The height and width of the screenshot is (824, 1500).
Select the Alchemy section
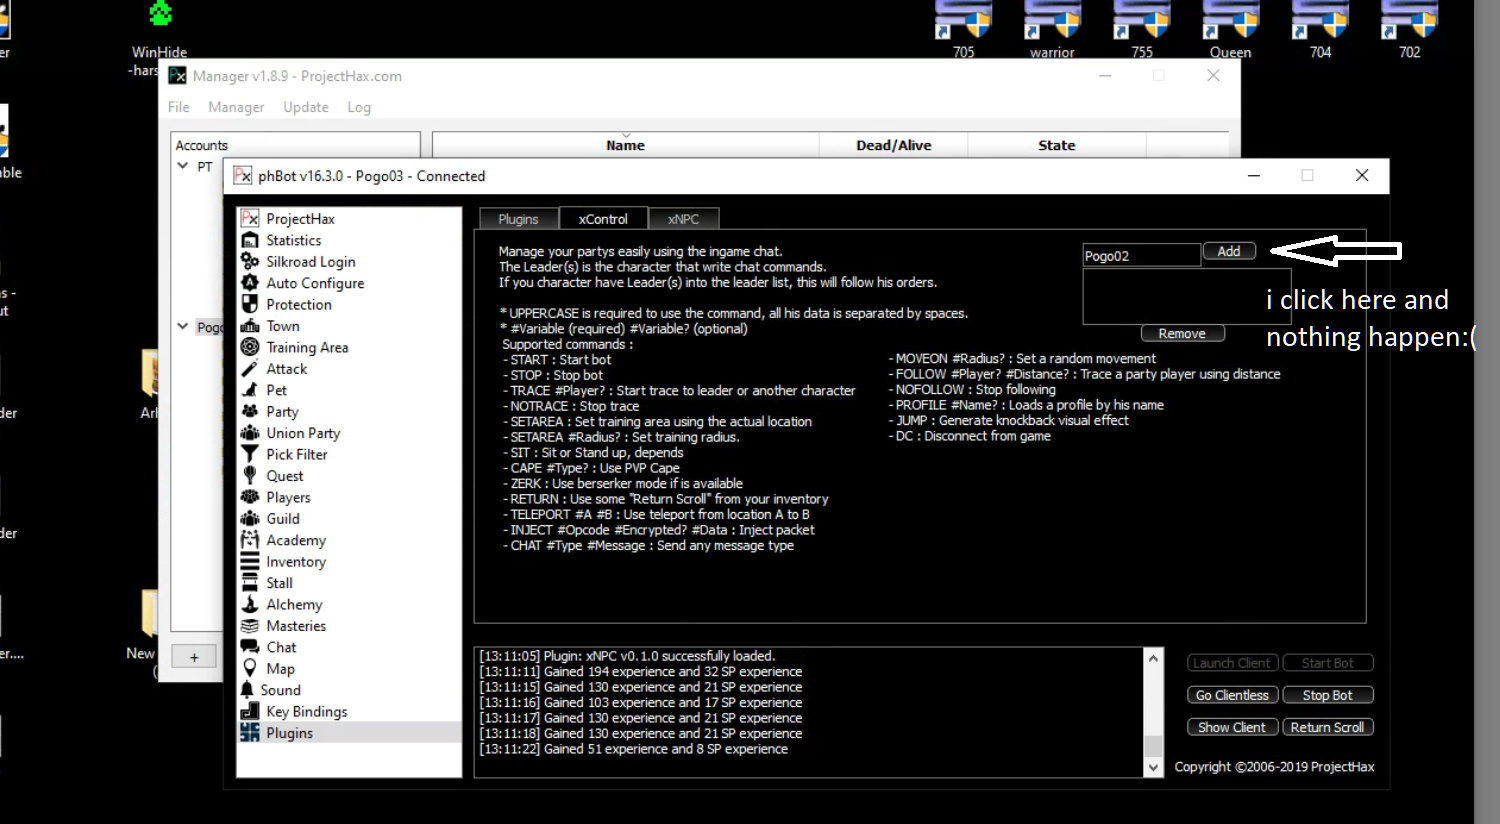click(294, 604)
